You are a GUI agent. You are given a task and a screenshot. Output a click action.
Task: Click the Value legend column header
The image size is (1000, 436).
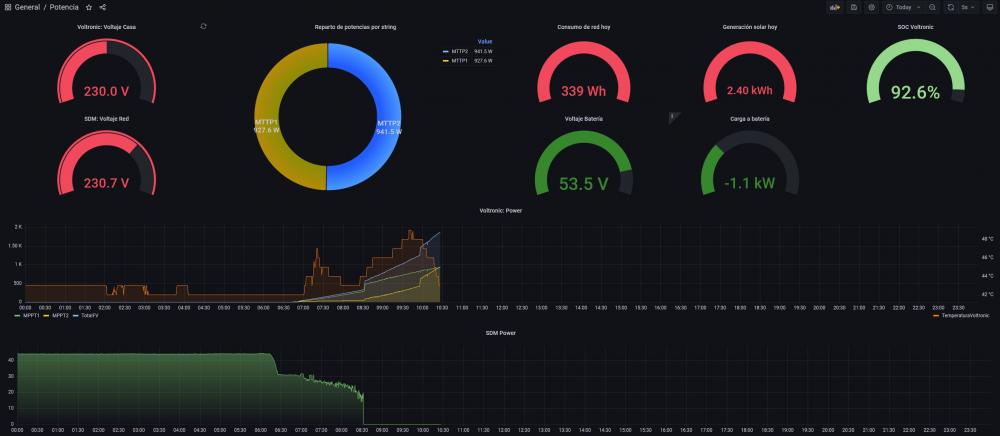(x=485, y=41)
